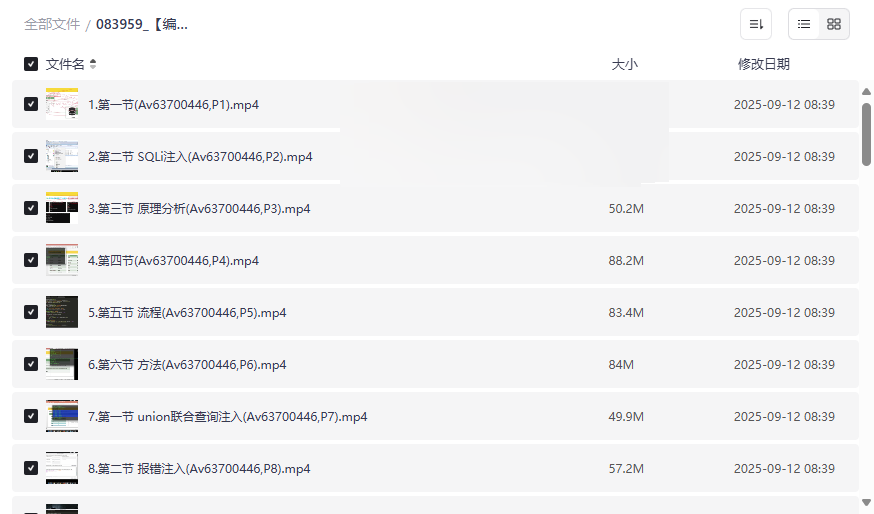Open the 083959_ folder breadcrumb
Image resolution: width=874 pixels, height=514 pixels.
click(142, 25)
